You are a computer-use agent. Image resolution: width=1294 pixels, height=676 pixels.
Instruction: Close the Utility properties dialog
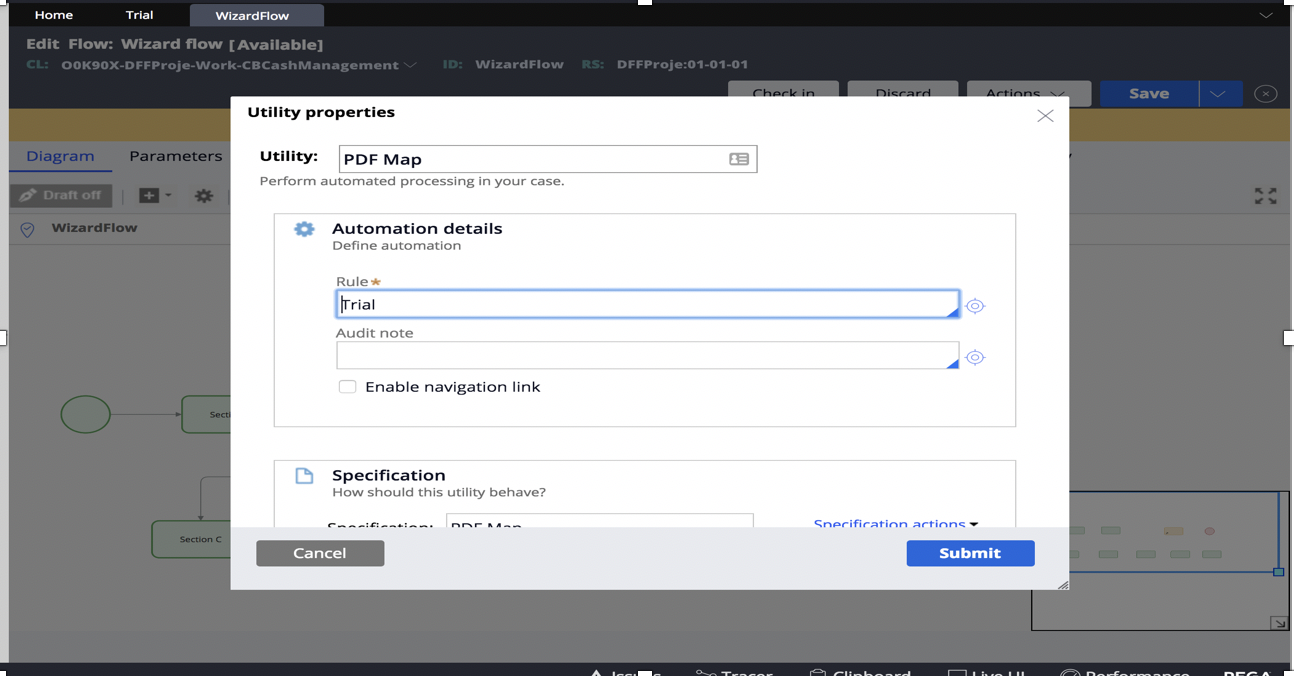pyautogui.click(x=1045, y=116)
